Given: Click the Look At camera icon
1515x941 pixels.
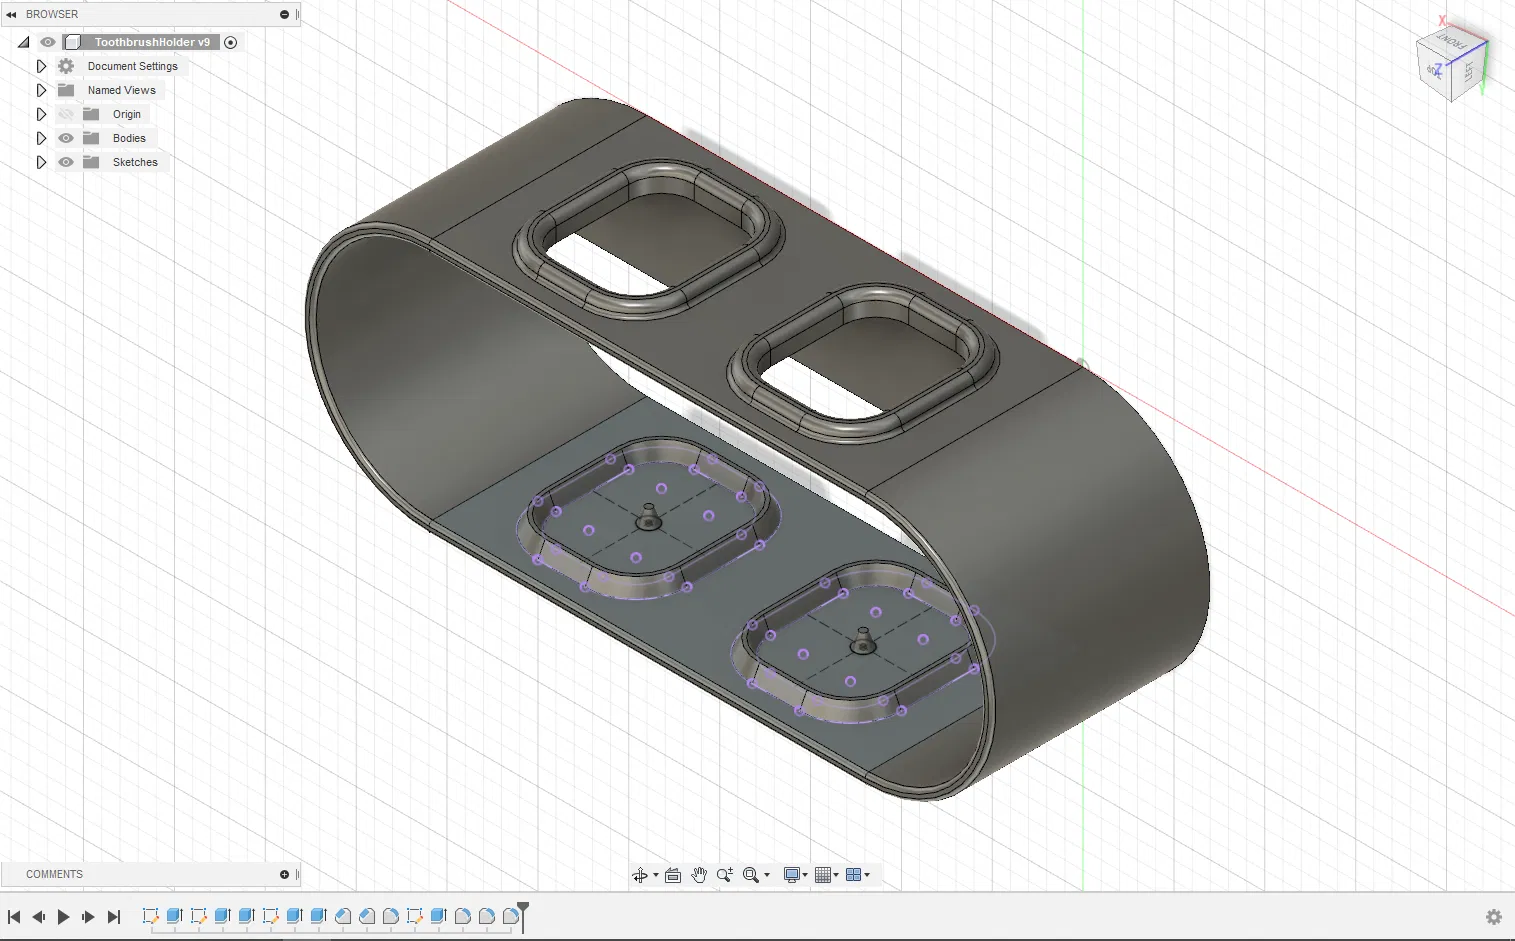Looking at the screenshot, I should point(673,875).
